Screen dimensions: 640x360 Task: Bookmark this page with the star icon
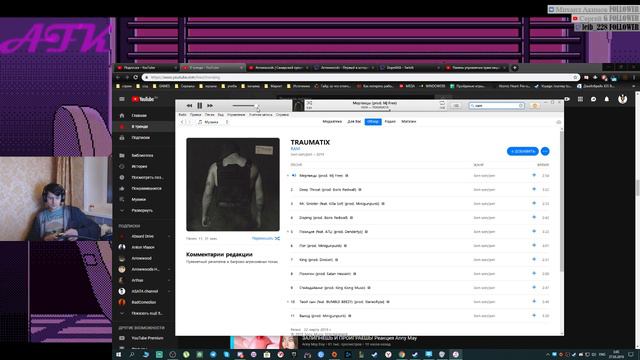click(575, 77)
